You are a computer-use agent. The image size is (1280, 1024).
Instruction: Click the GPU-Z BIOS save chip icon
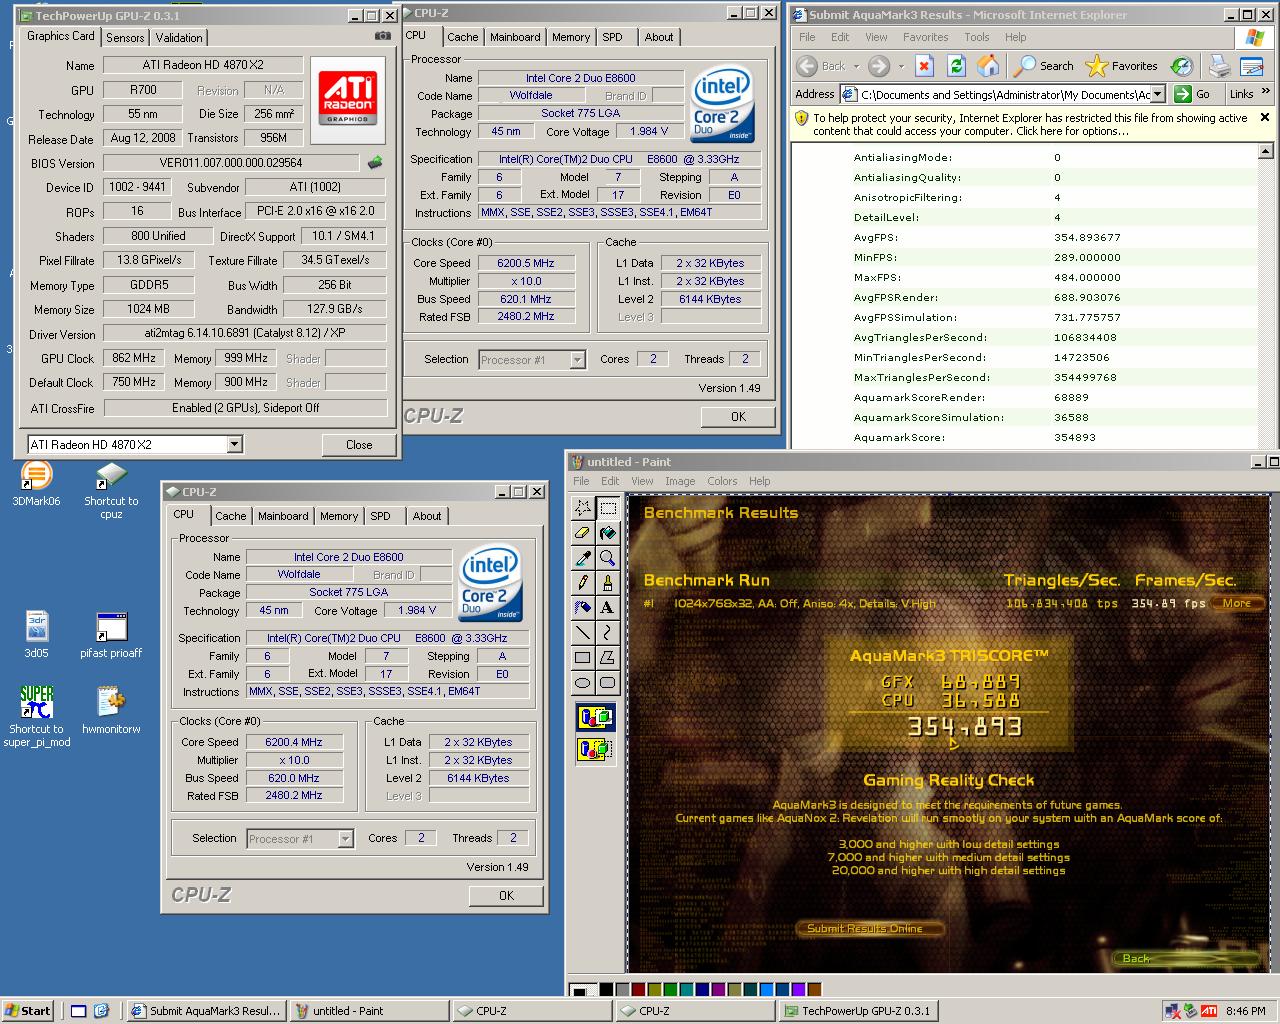[375, 163]
